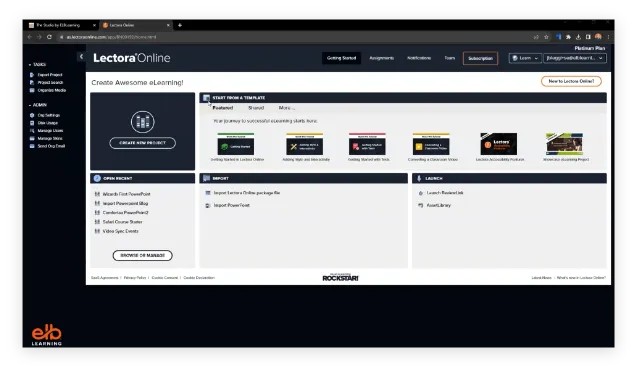Open the Learn dropdown
637x373 pixels.
525,58
